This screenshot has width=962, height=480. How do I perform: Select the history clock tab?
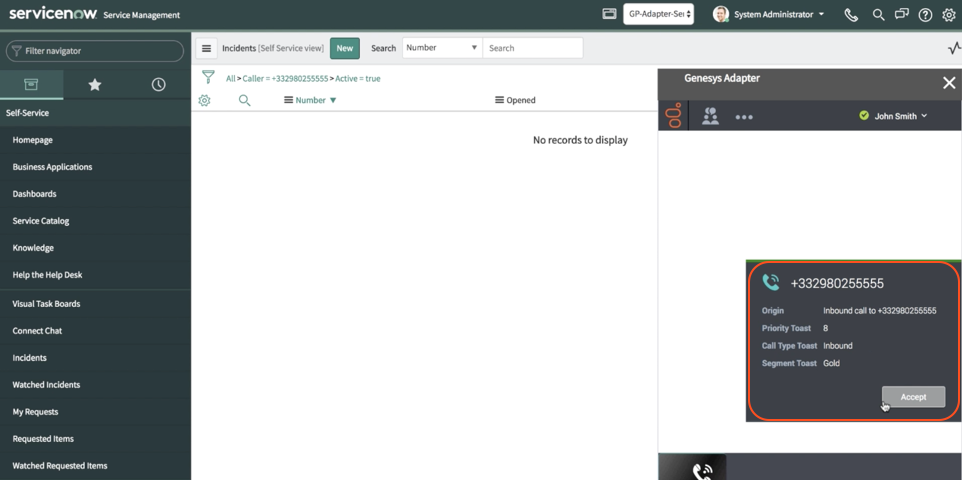click(x=158, y=85)
